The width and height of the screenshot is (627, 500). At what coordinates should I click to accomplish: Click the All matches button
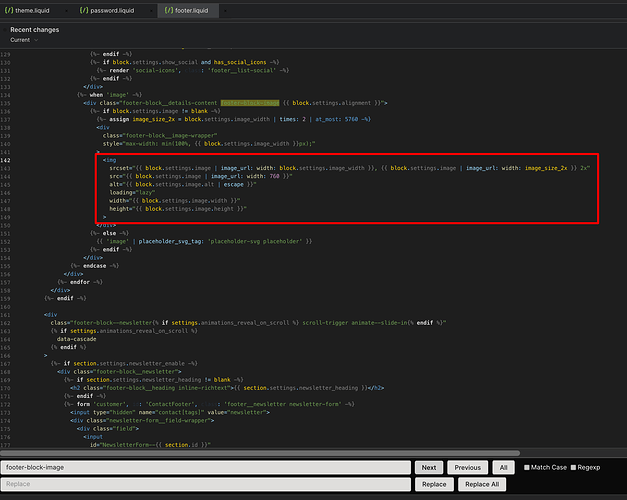pos(503,467)
